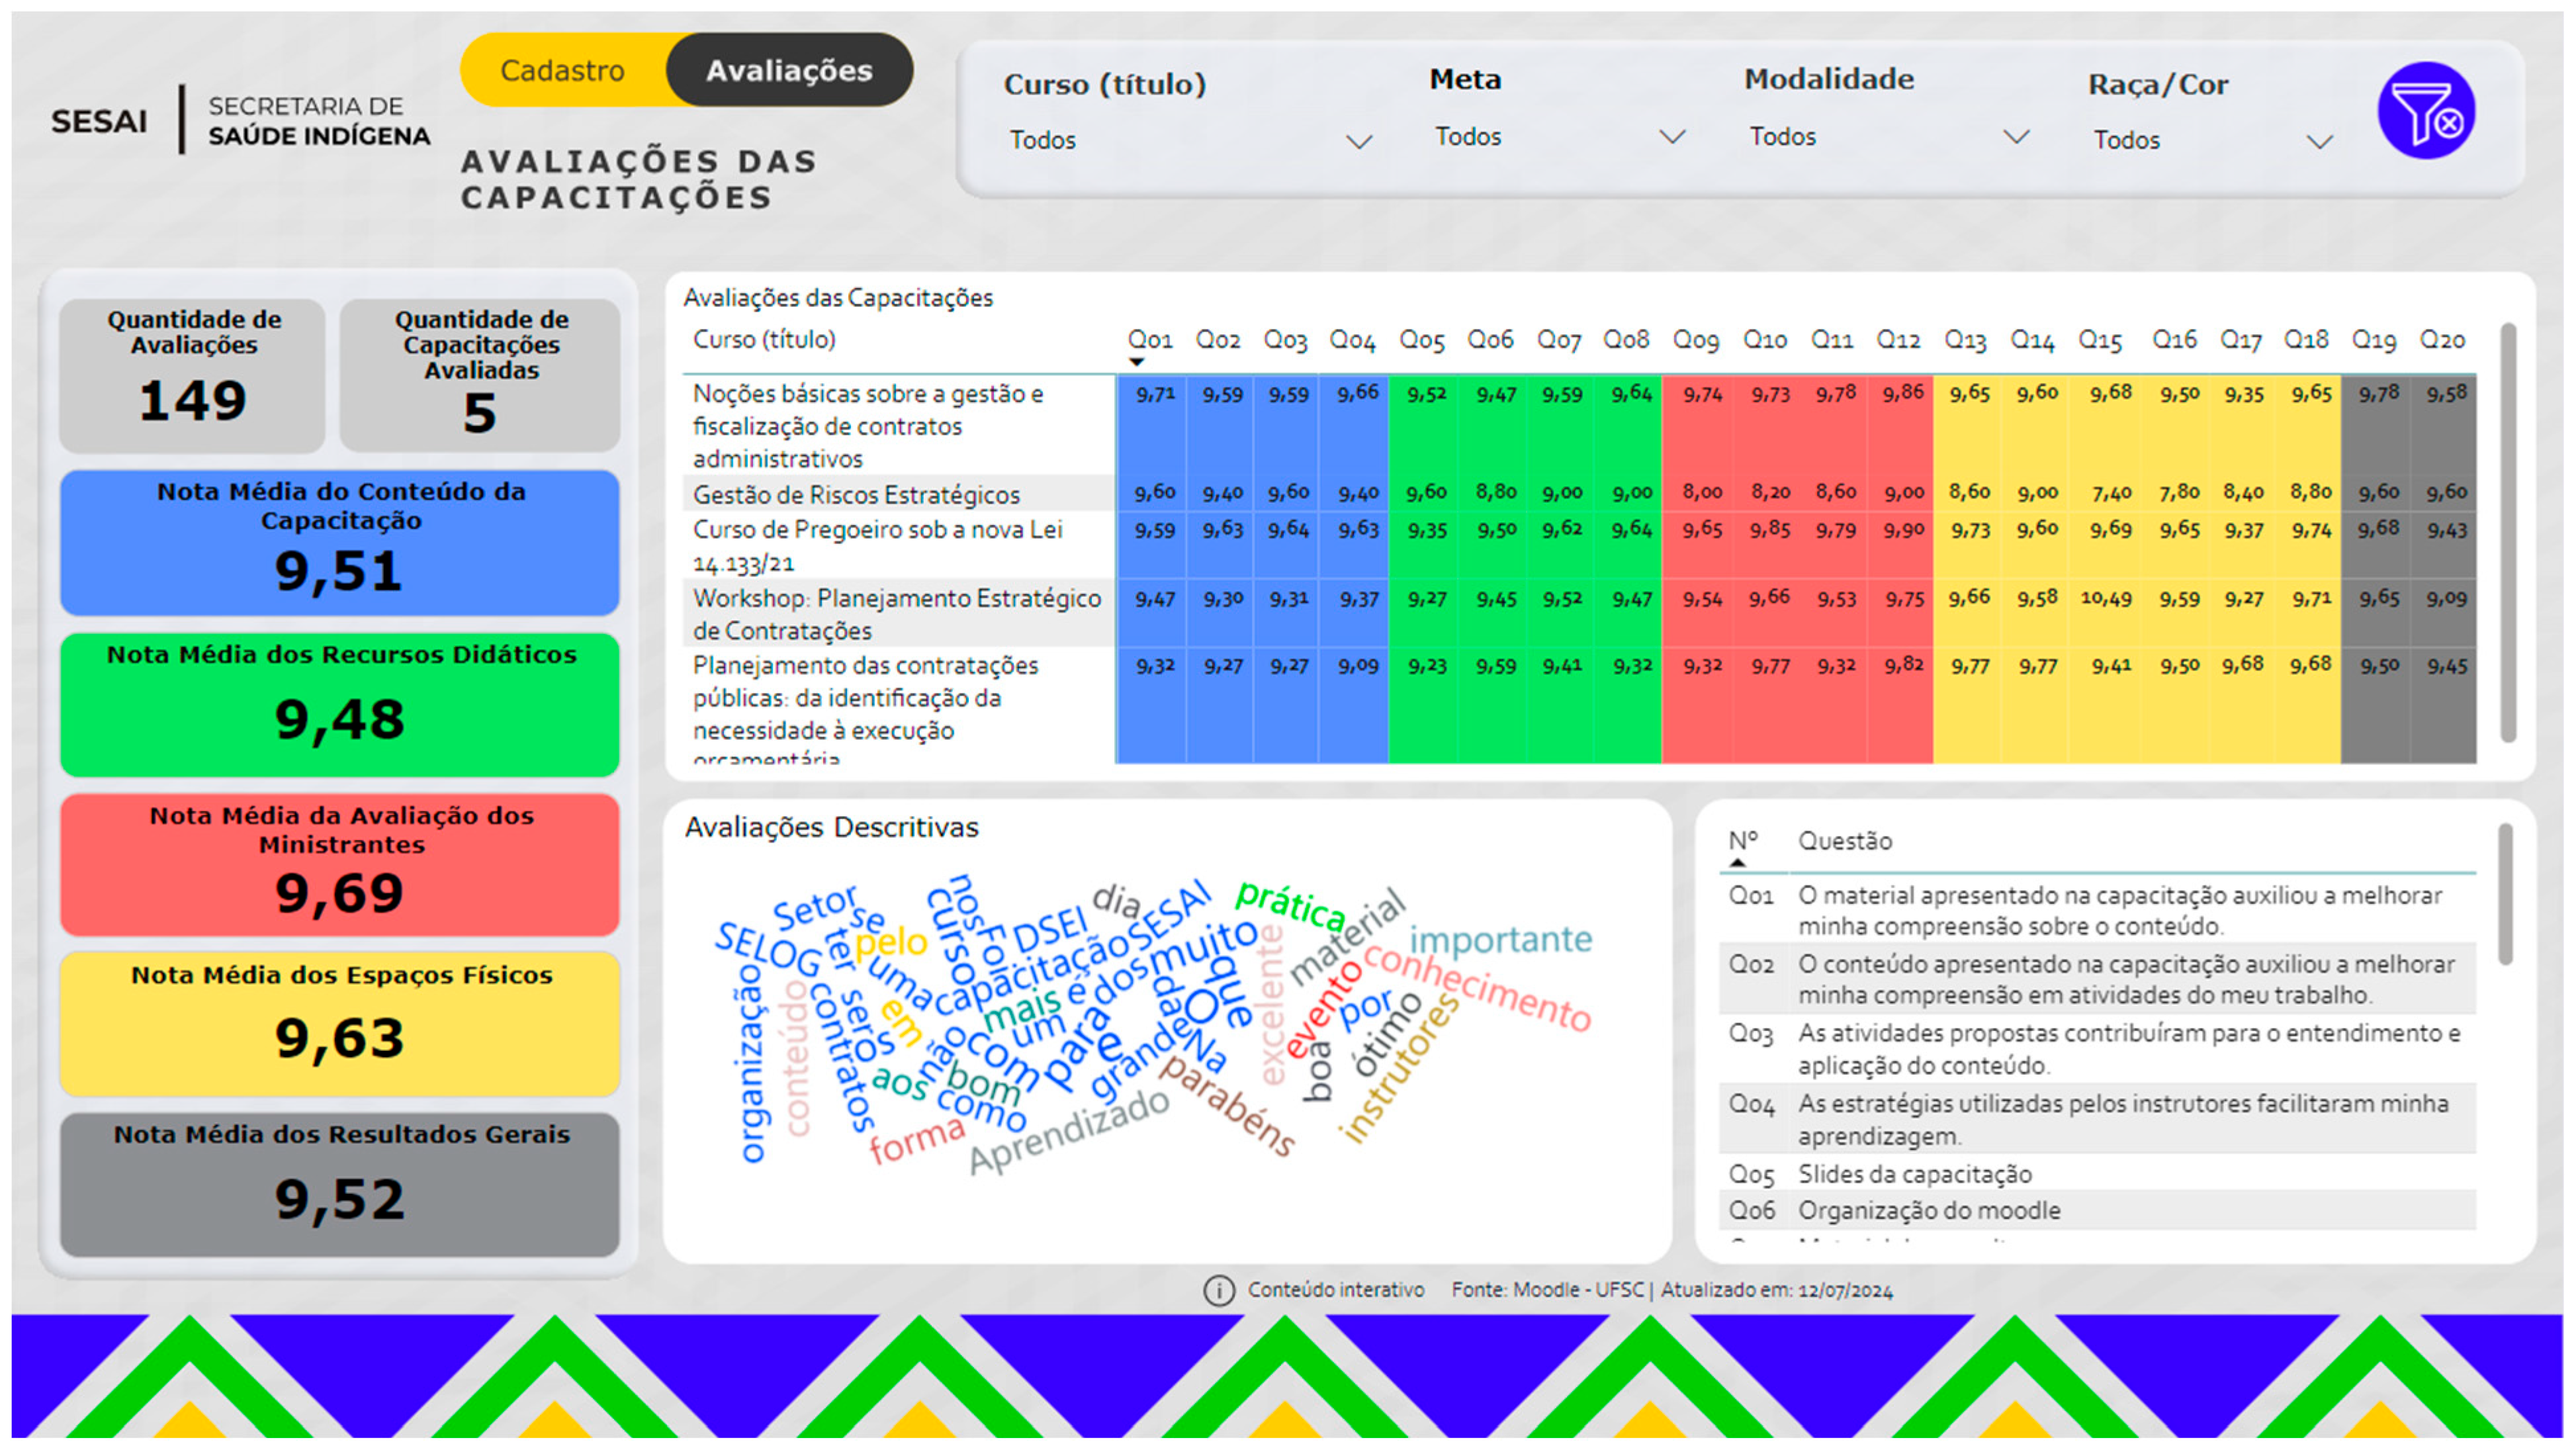This screenshot has height=1450, width=2576.
Task: Click the SESAI logo
Action: tap(98, 121)
